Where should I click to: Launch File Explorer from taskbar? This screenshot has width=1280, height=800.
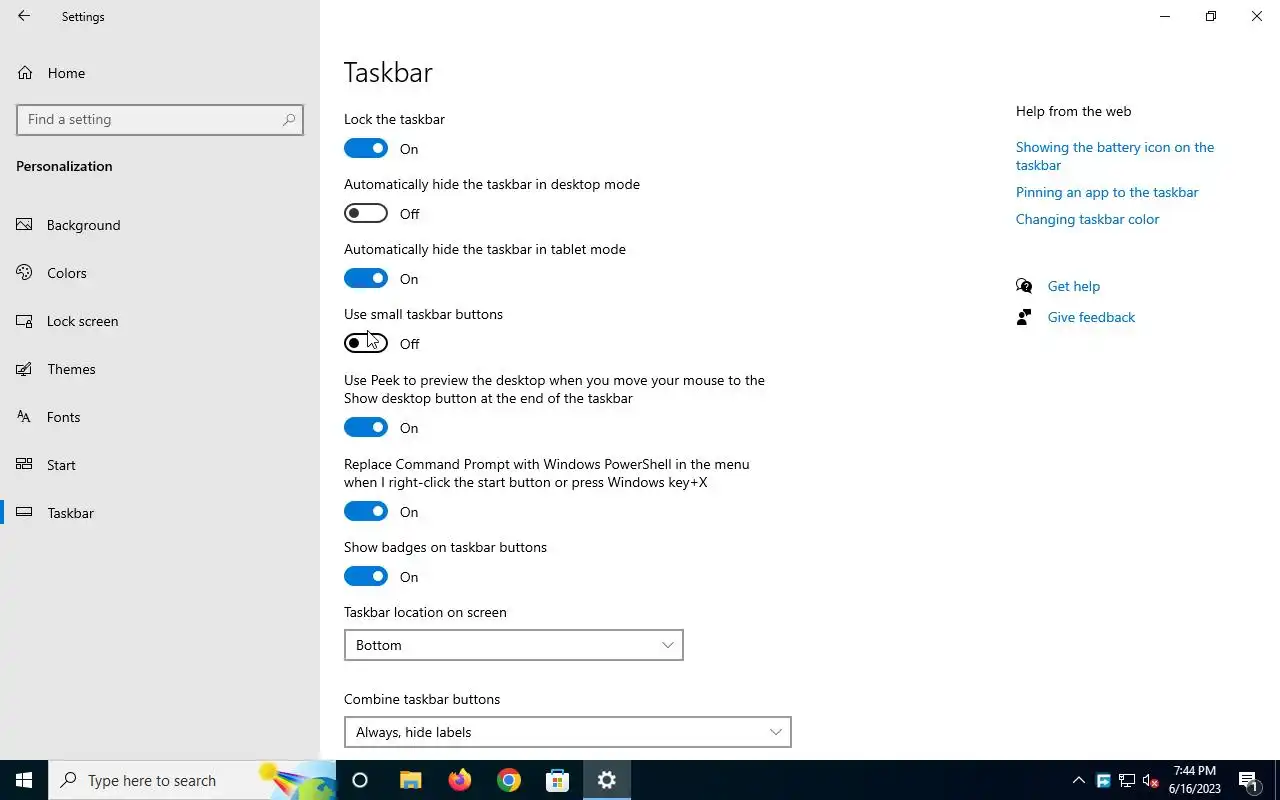pos(410,780)
